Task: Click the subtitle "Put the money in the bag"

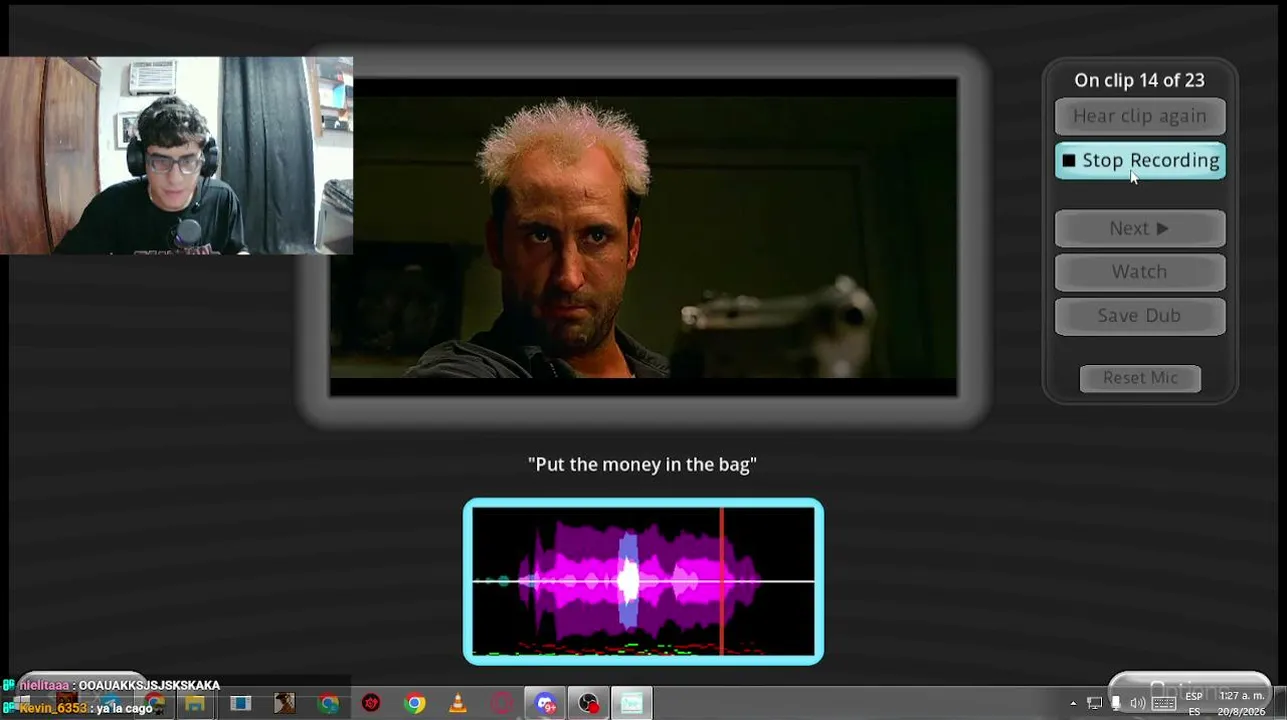Action: tap(642, 464)
